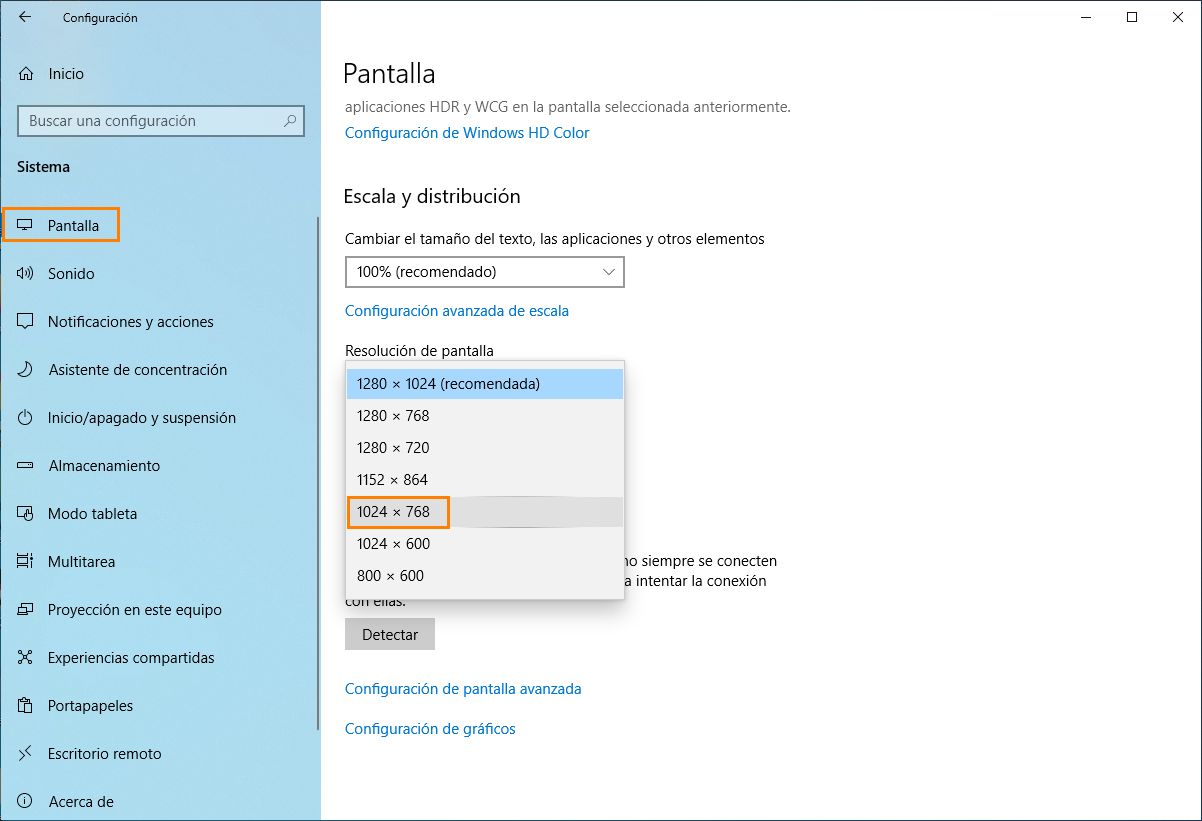Open Configuración de pantalla avanzada link
This screenshot has width=1202, height=821.
(x=463, y=689)
